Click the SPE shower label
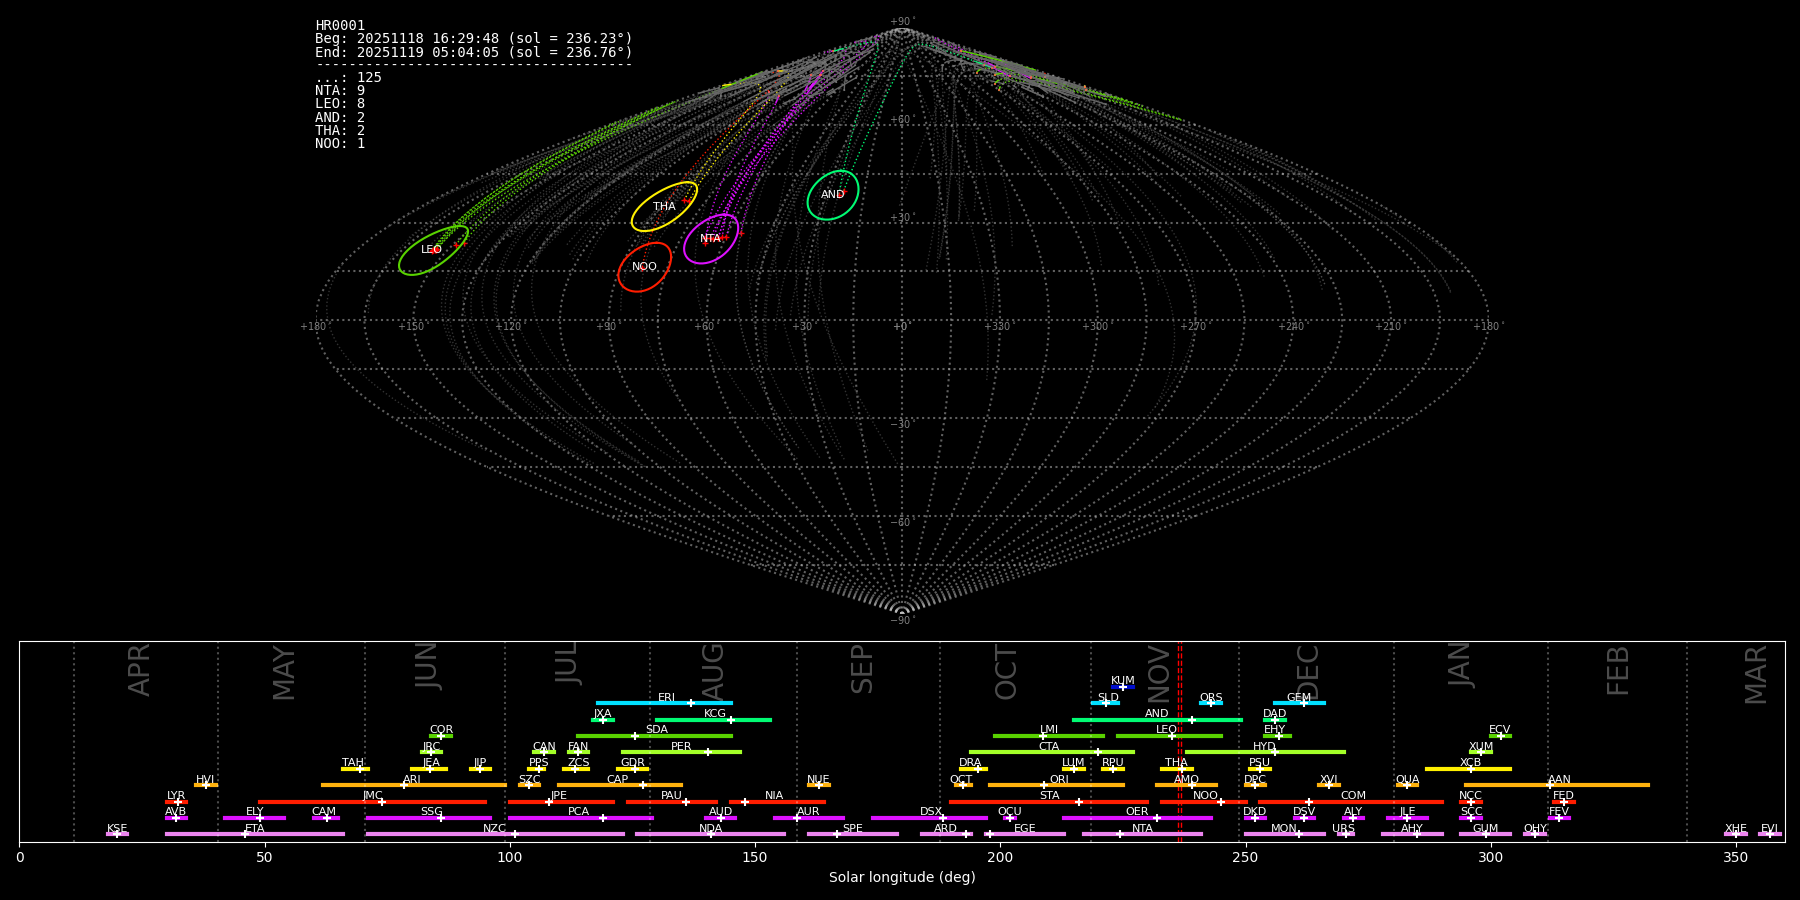 click(853, 829)
